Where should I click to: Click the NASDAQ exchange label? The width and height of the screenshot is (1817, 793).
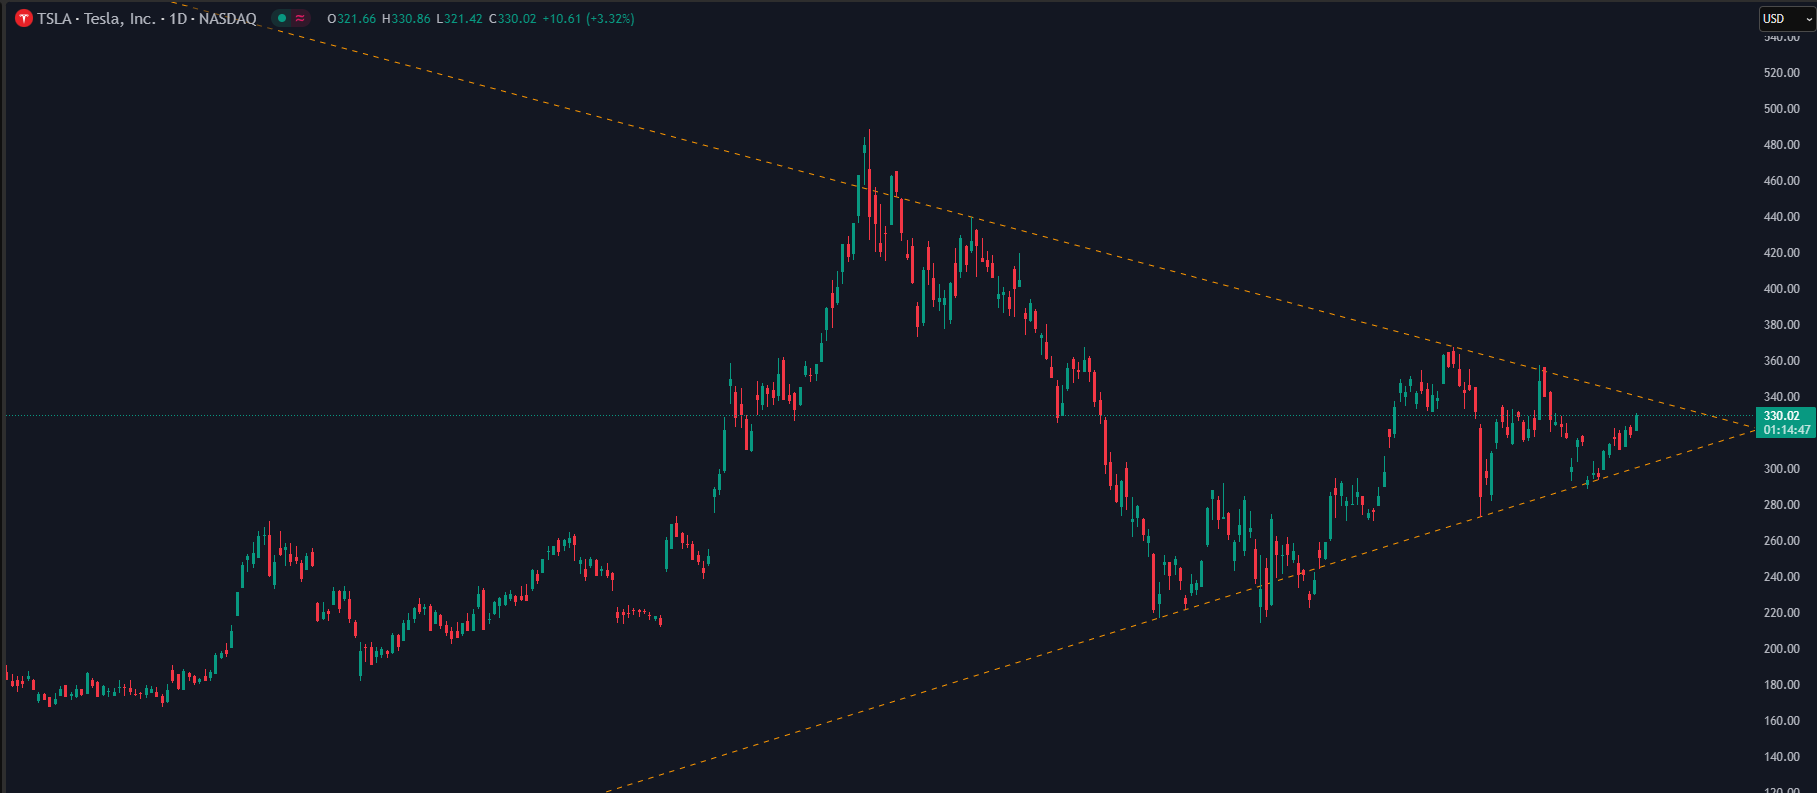(228, 19)
